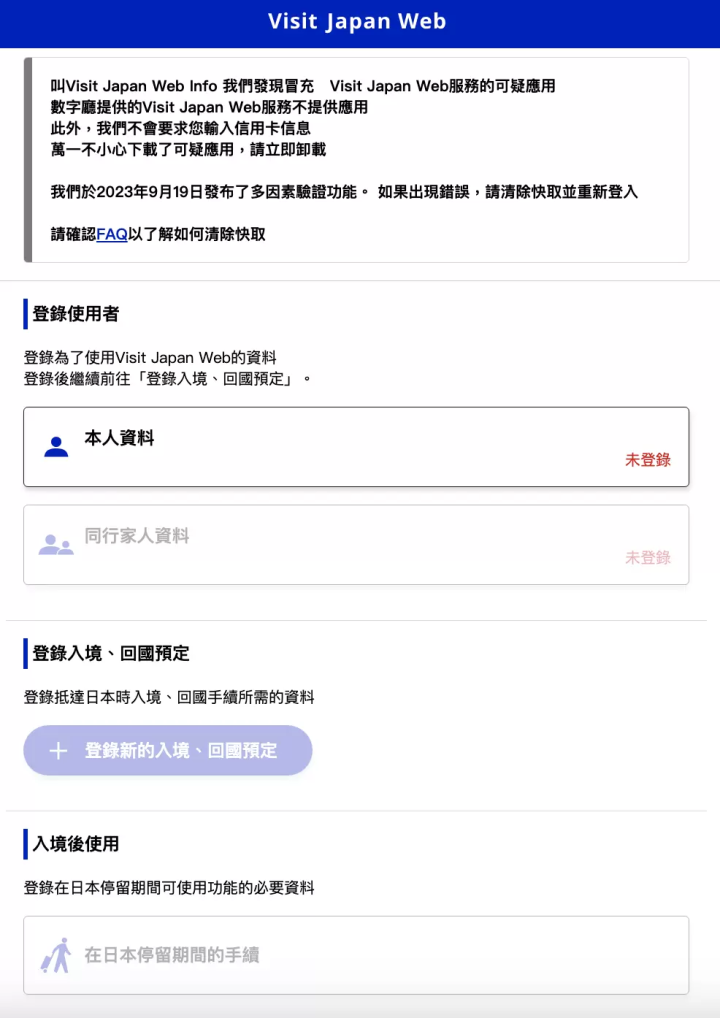Click the family members icon
The image size is (720, 1018).
tap(56, 545)
